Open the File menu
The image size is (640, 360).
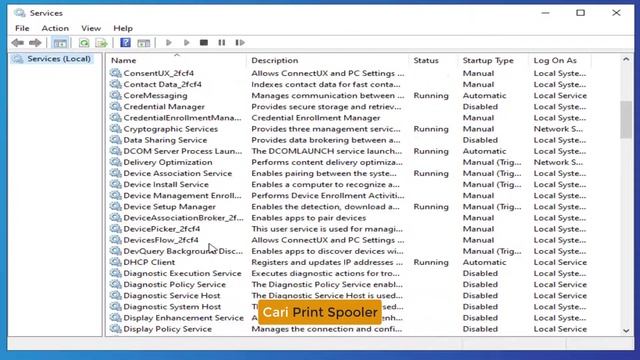click(22, 28)
